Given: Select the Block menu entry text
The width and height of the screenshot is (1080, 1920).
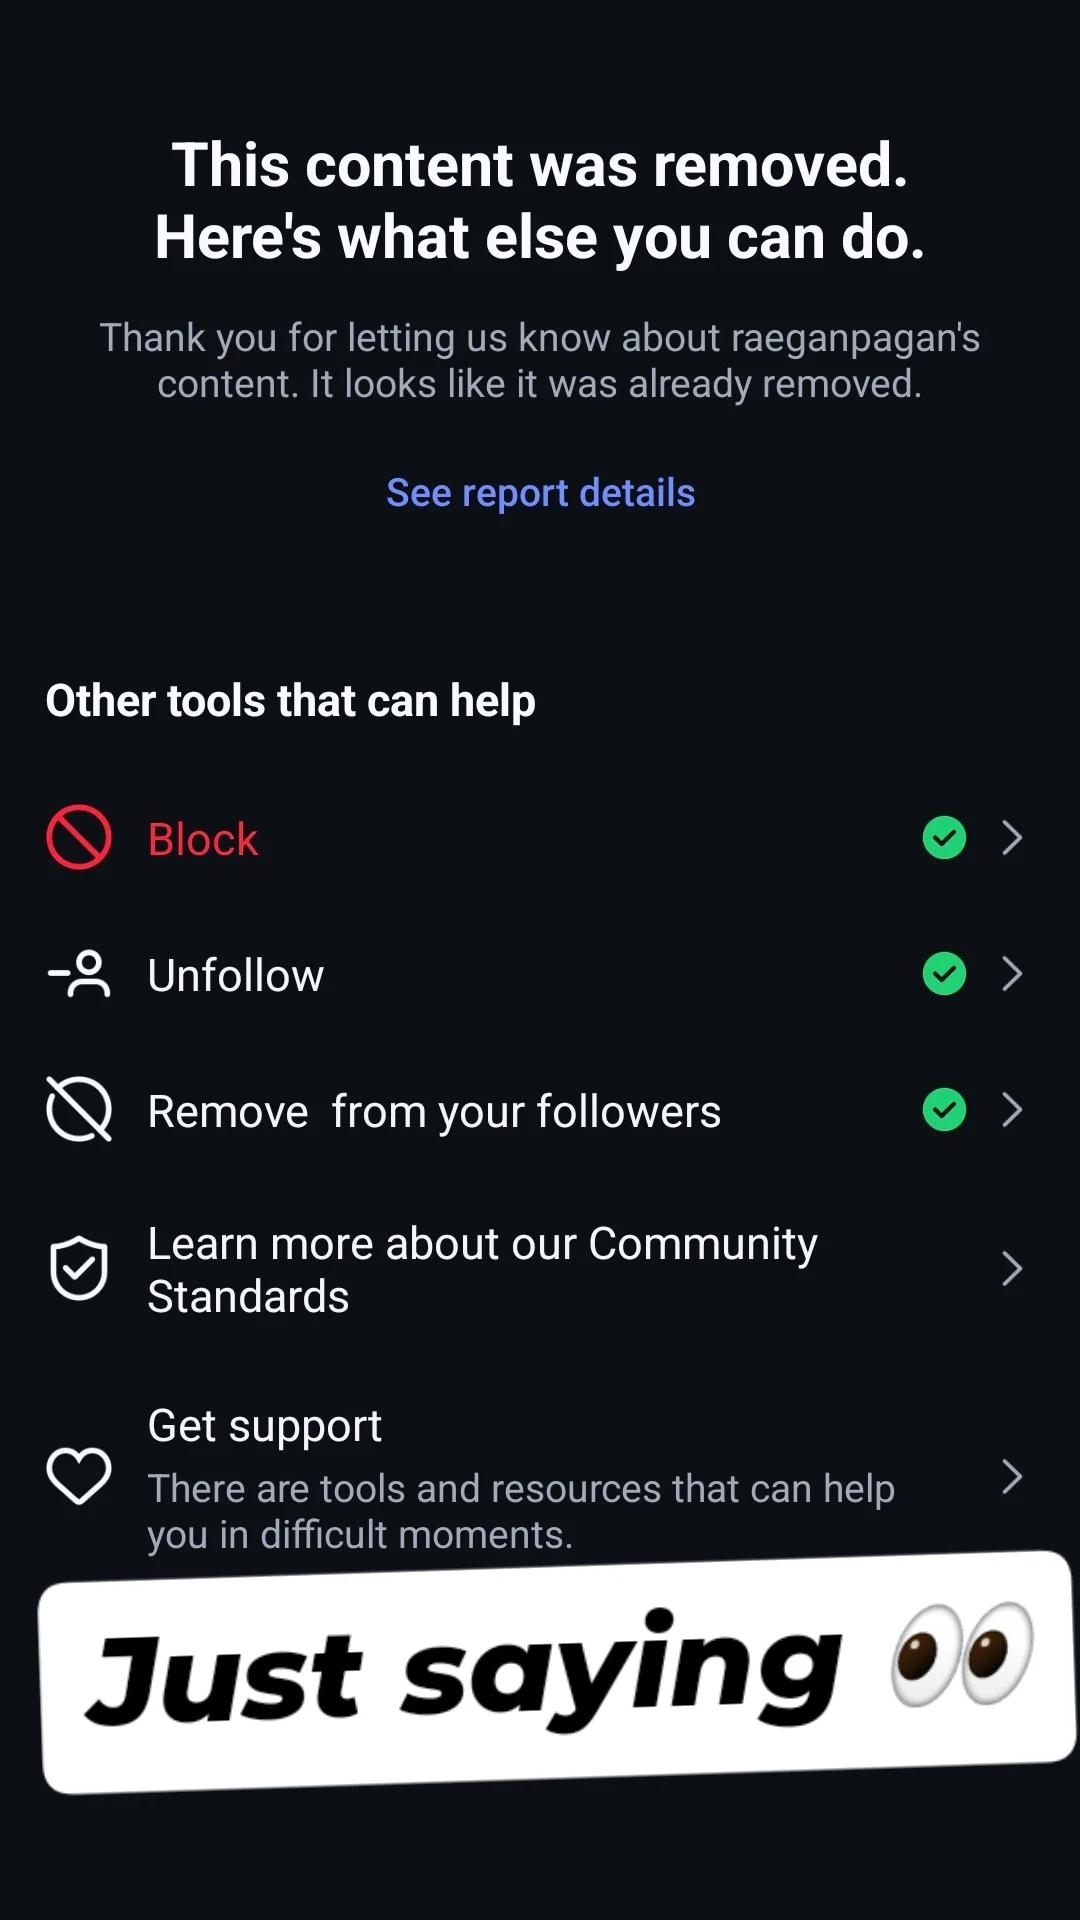Looking at the screenshot, I should [203, 840].
